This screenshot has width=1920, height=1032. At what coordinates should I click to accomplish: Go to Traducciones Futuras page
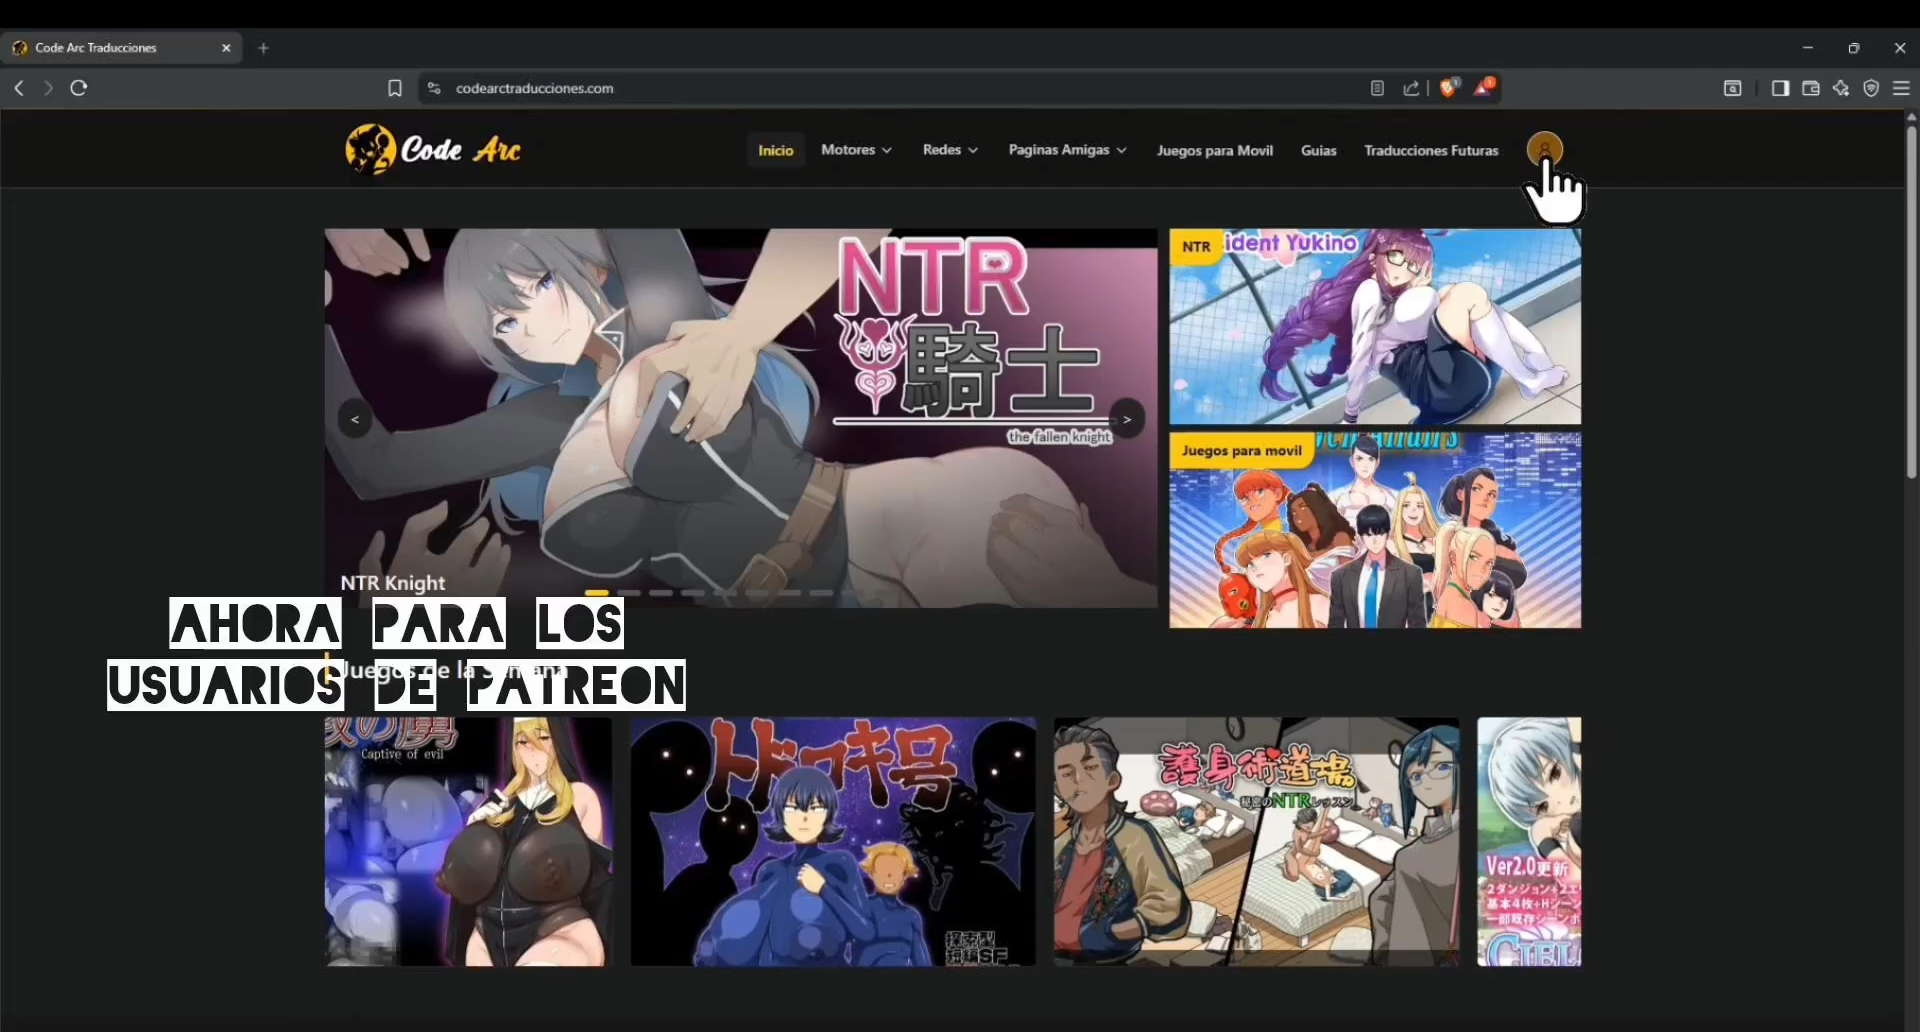tap(1431, 150)
